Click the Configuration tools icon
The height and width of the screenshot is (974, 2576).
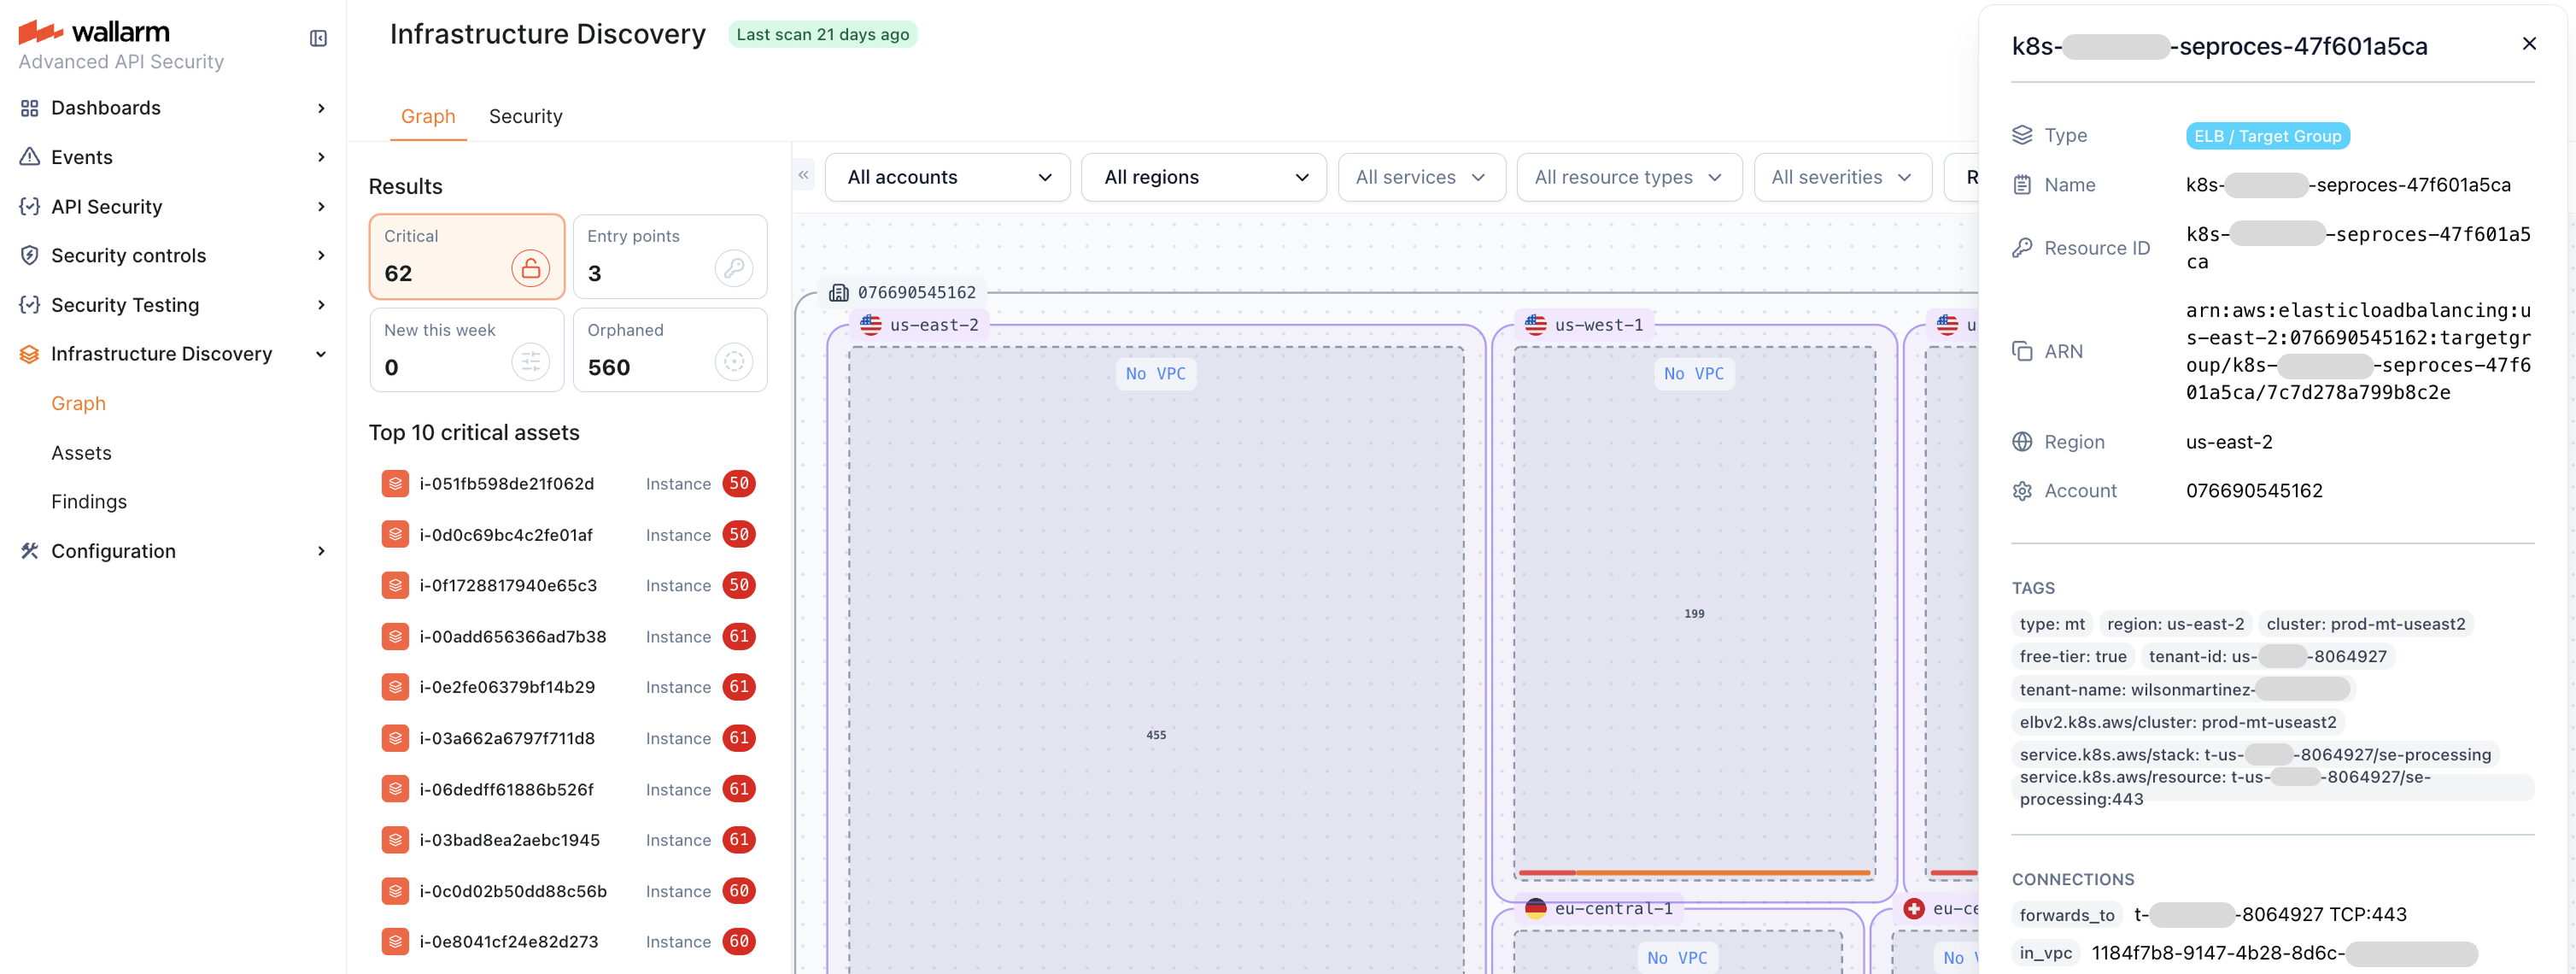(x=30, y=551)
